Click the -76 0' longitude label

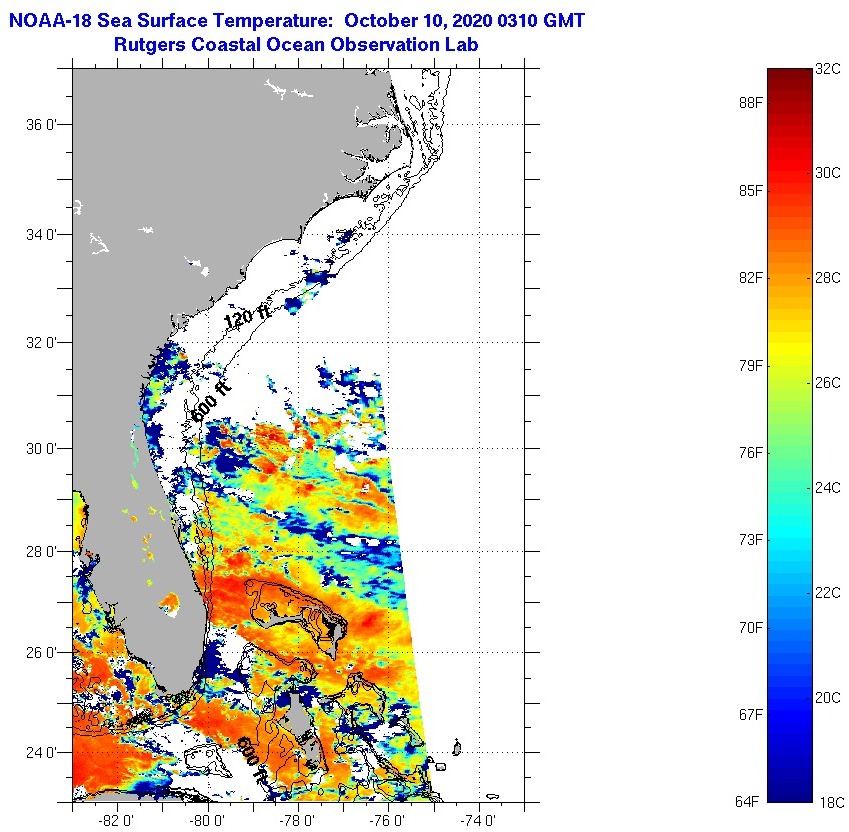coord(388,821)
